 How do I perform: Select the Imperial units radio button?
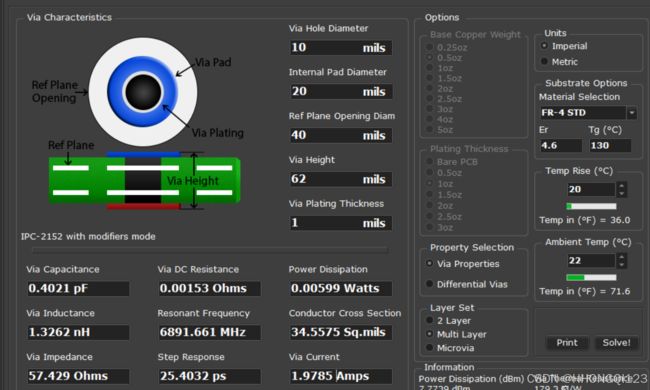click(544, 46)
